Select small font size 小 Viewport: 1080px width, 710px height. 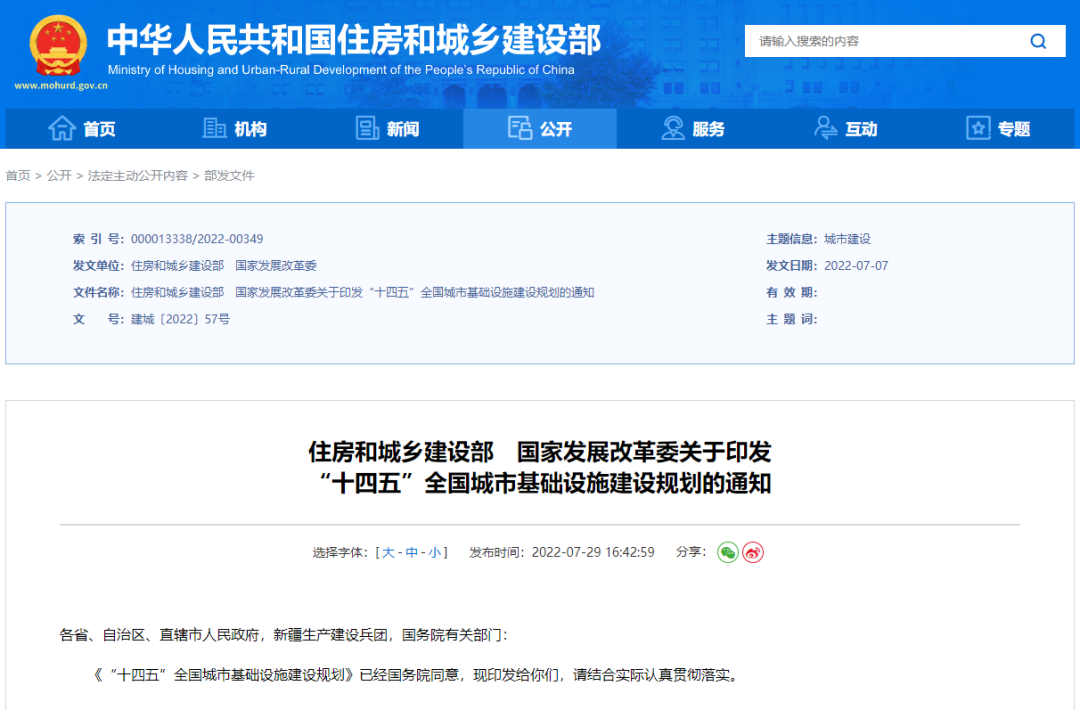[434, 553]
